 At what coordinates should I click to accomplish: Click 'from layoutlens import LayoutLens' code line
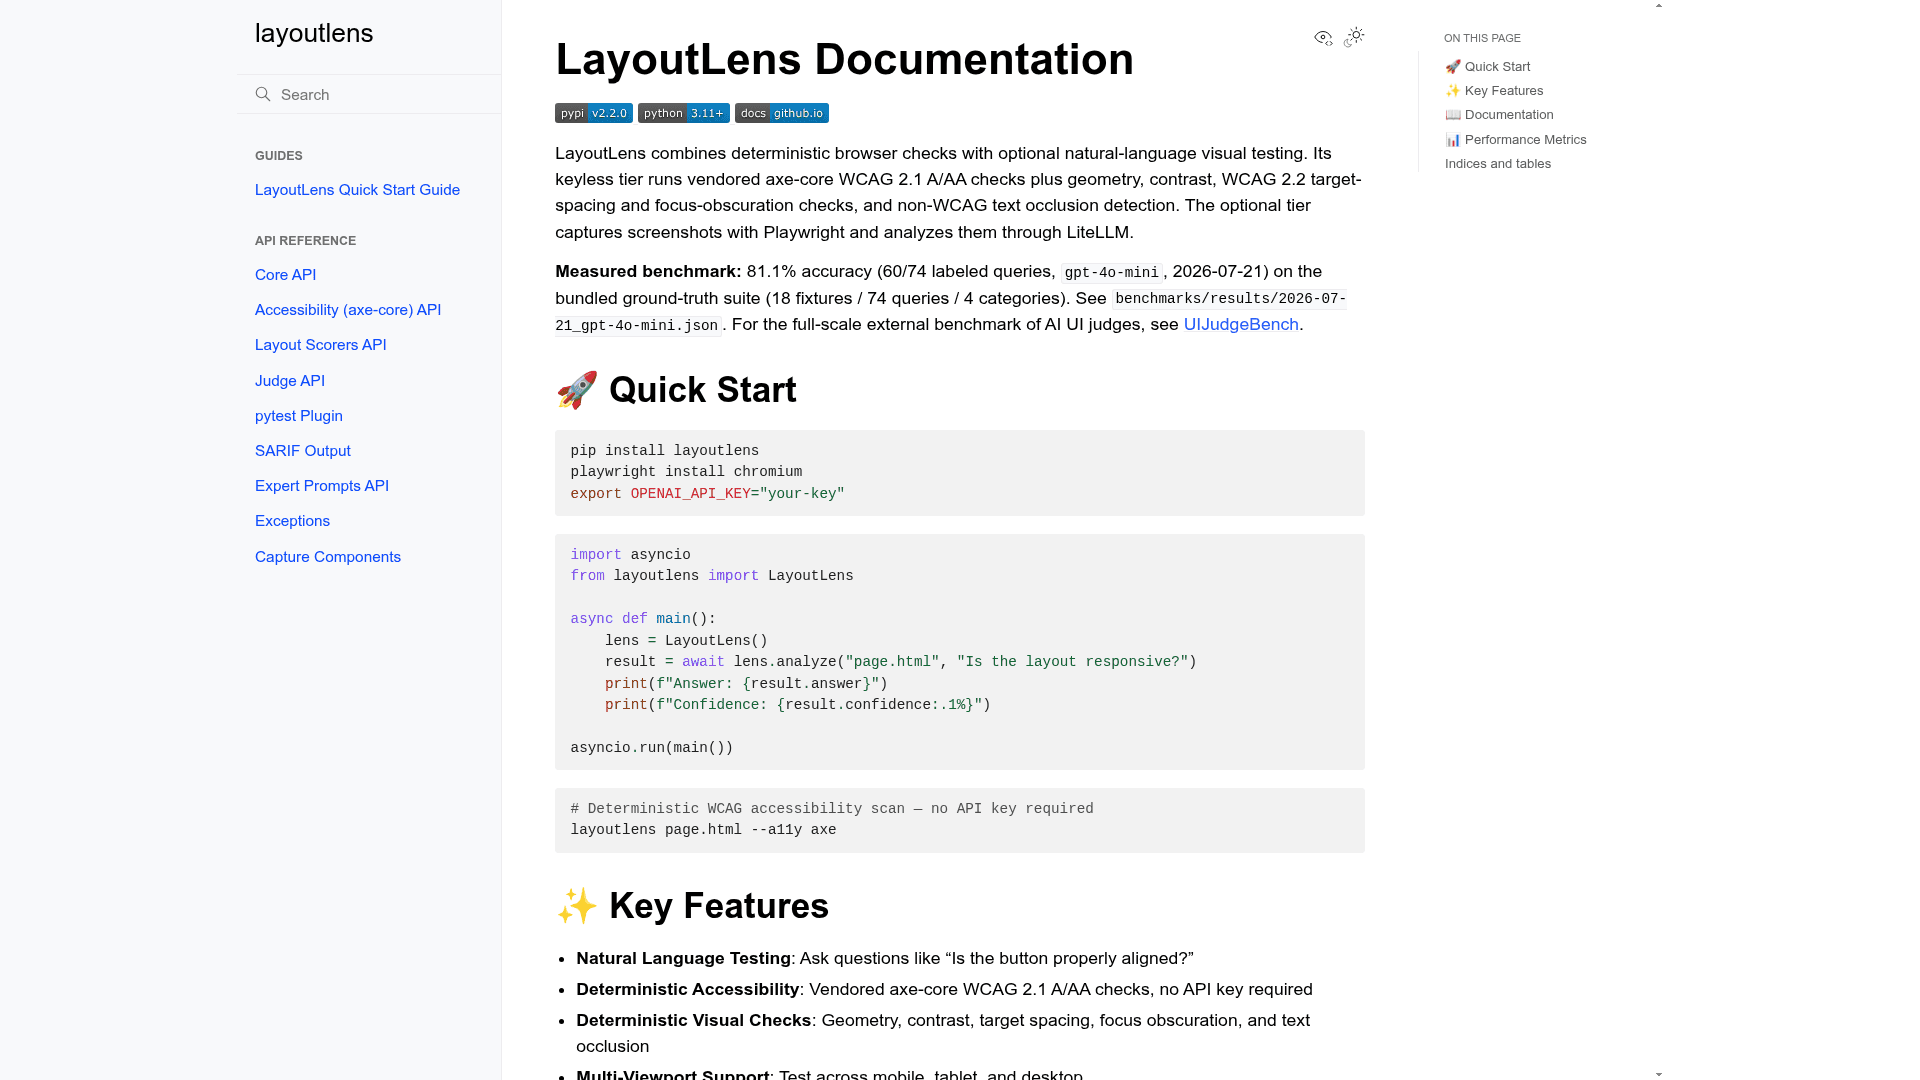tap(711, 576)
